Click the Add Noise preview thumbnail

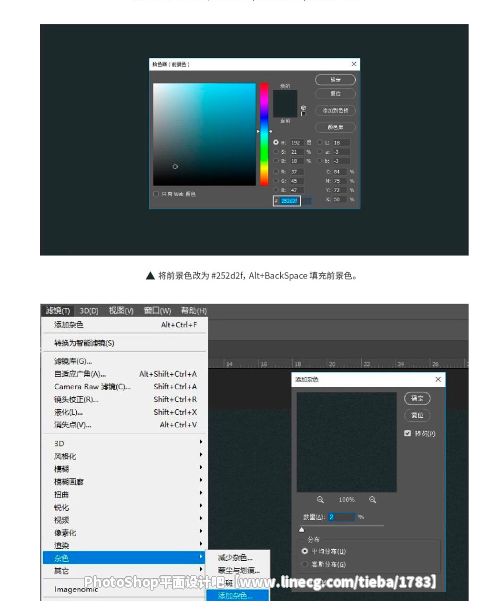pos(346,442)
